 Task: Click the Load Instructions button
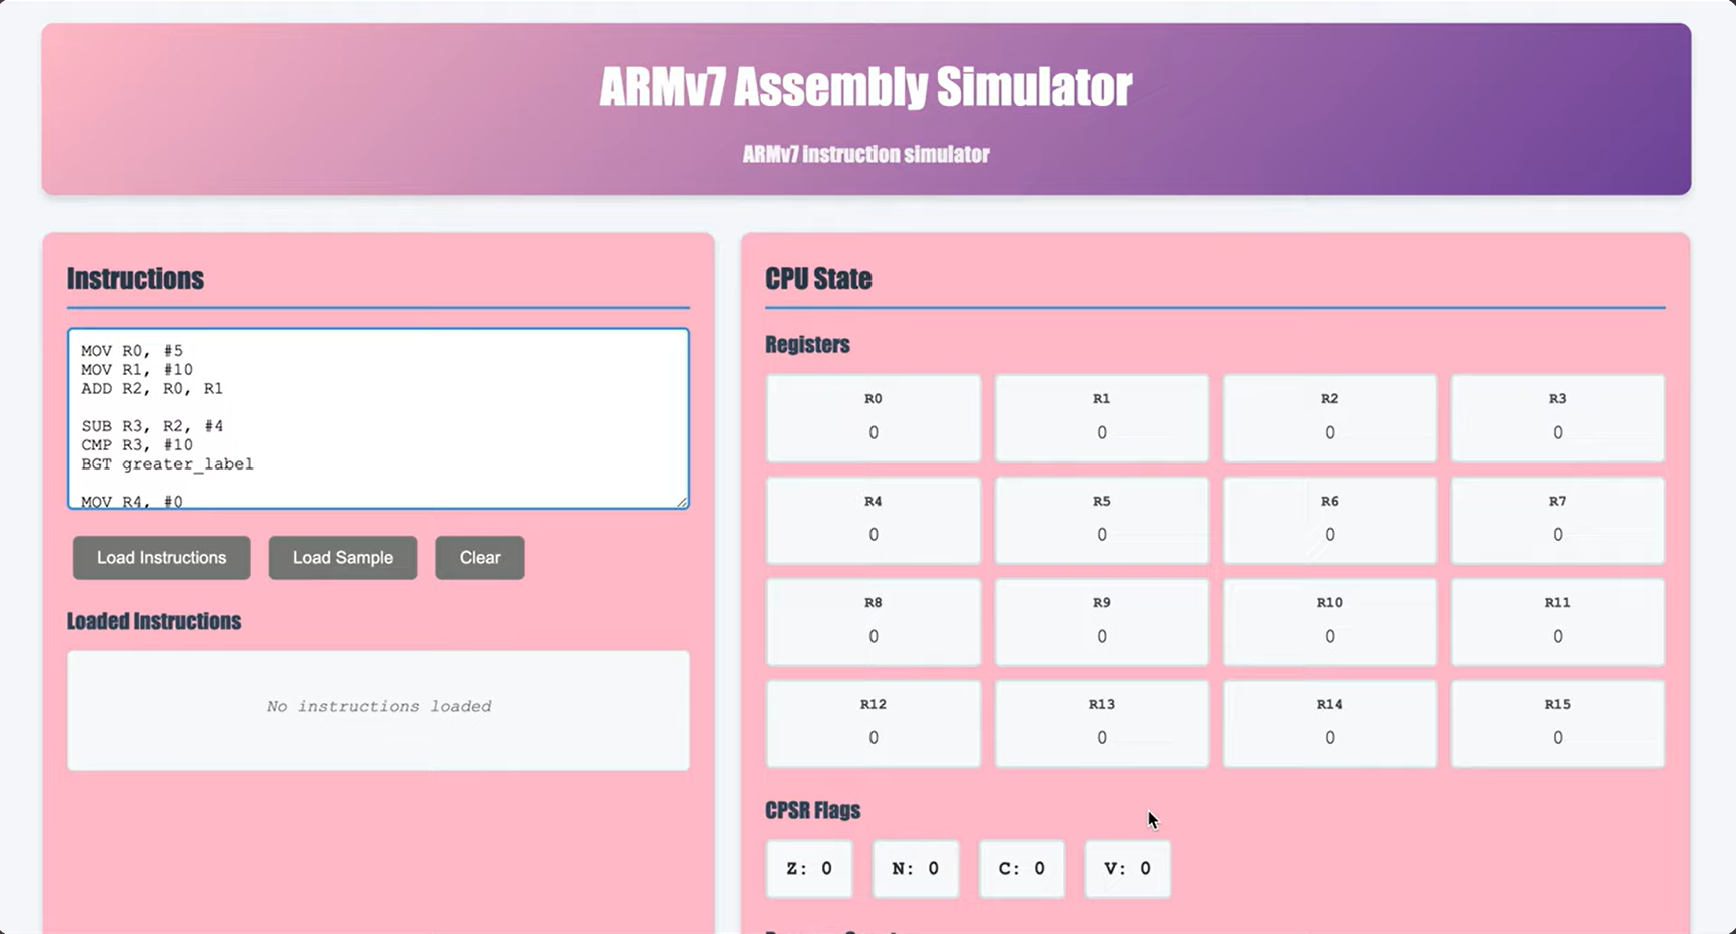click(x=161, y=558)
